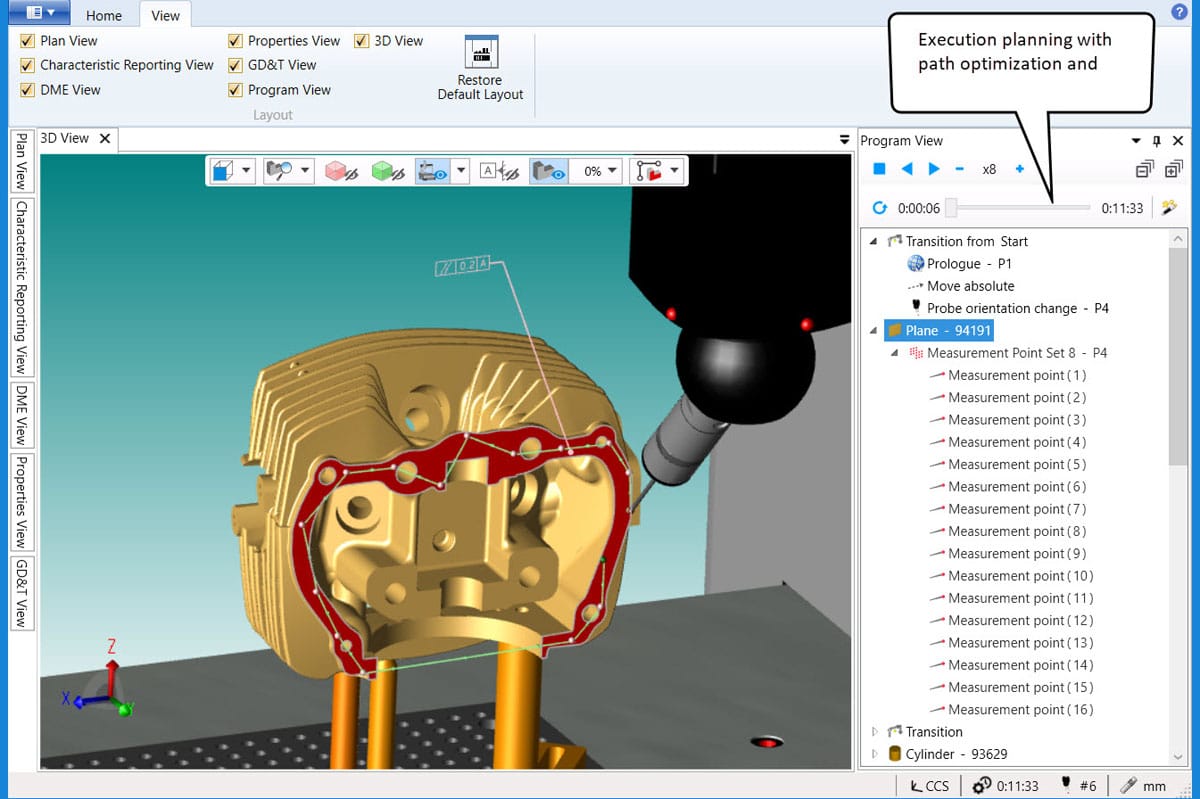
Task: Disable the 3D View checkbox
Action: [x=362, y=41]
